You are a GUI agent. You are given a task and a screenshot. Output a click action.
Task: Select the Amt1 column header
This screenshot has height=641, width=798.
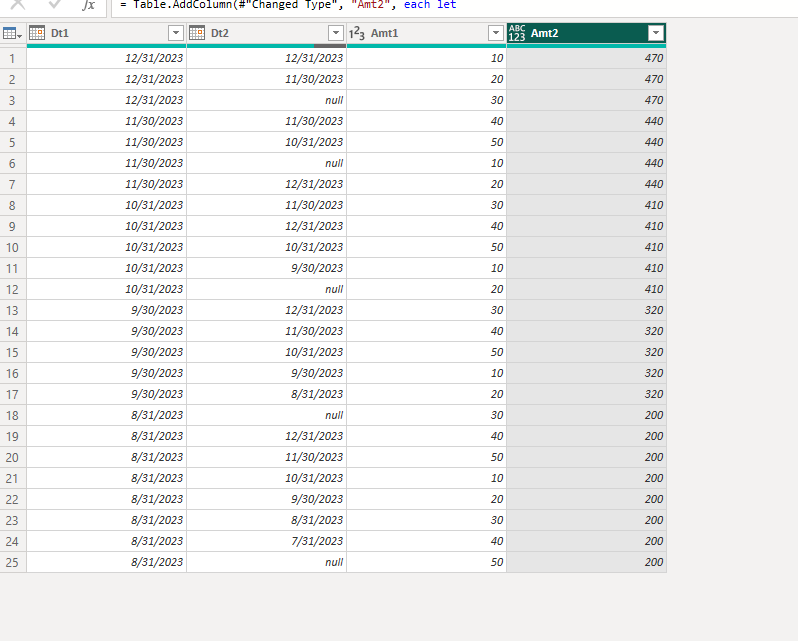pyautogui.click(x=426, y=33)
